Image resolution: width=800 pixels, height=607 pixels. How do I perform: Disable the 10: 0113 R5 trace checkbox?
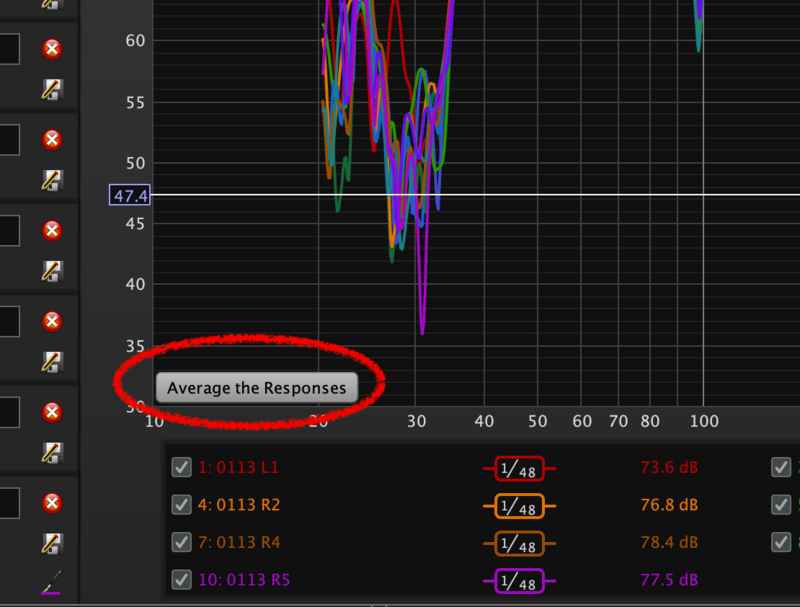pos(181,580)
